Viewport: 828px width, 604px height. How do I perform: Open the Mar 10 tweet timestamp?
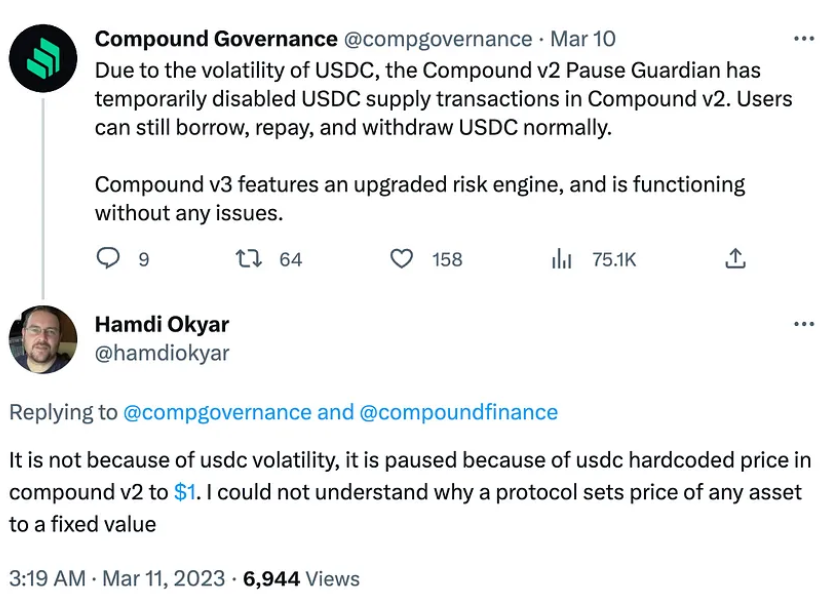tap(582, 39)
